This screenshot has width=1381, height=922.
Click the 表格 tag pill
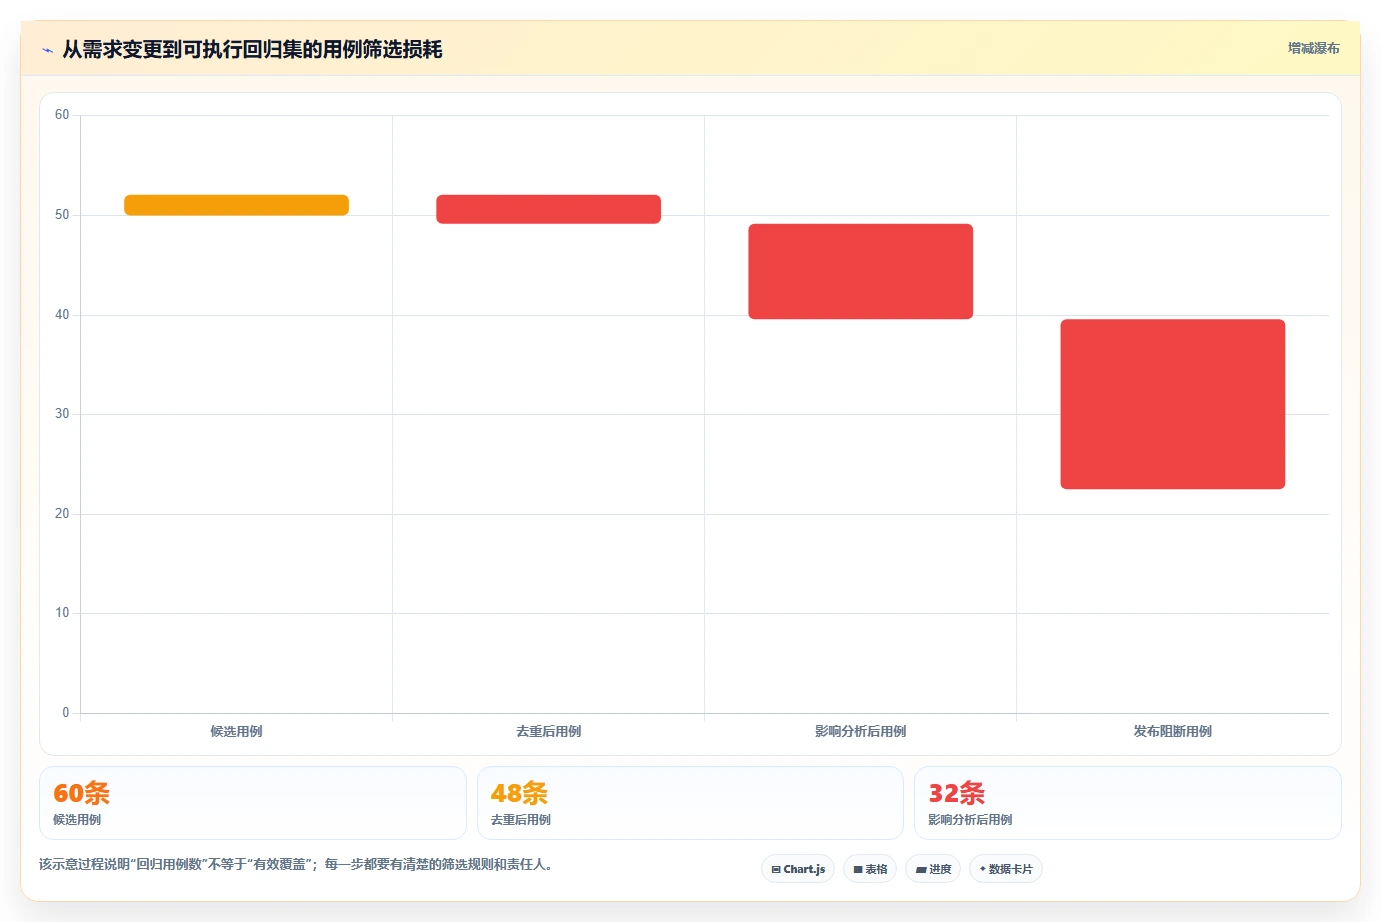tap(870, 869)
